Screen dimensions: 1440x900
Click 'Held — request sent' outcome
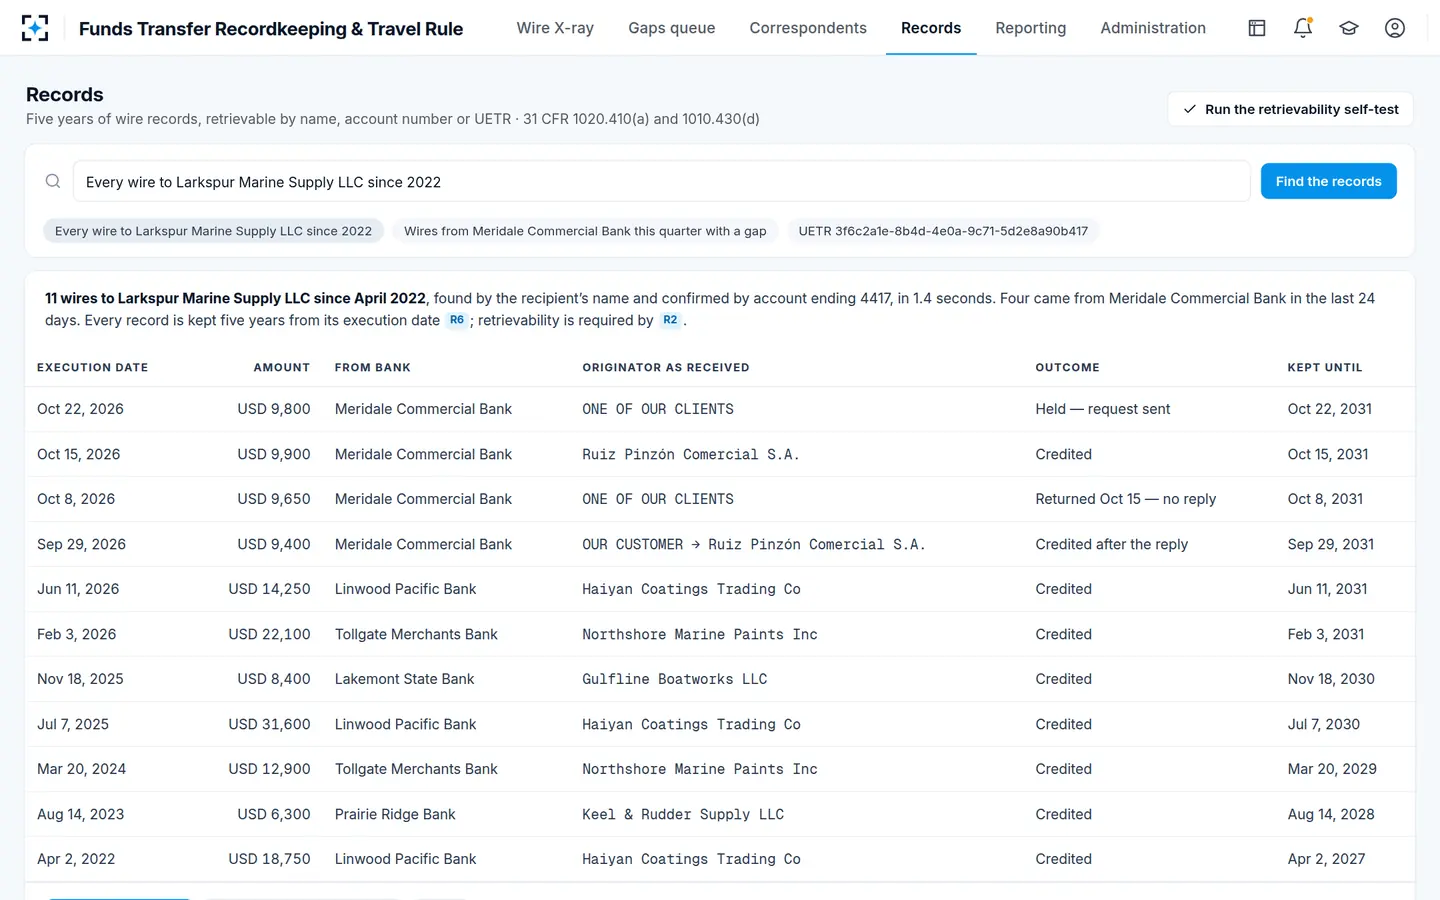coord(1103,409)
